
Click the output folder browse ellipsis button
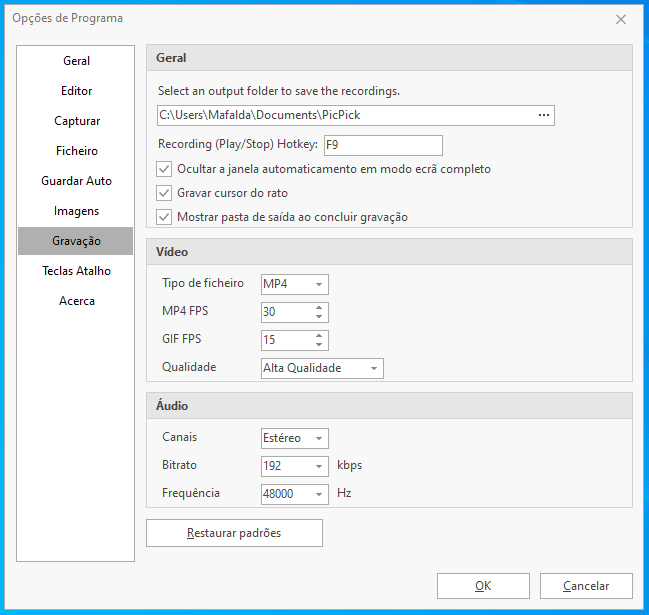[x=543, y=116]
